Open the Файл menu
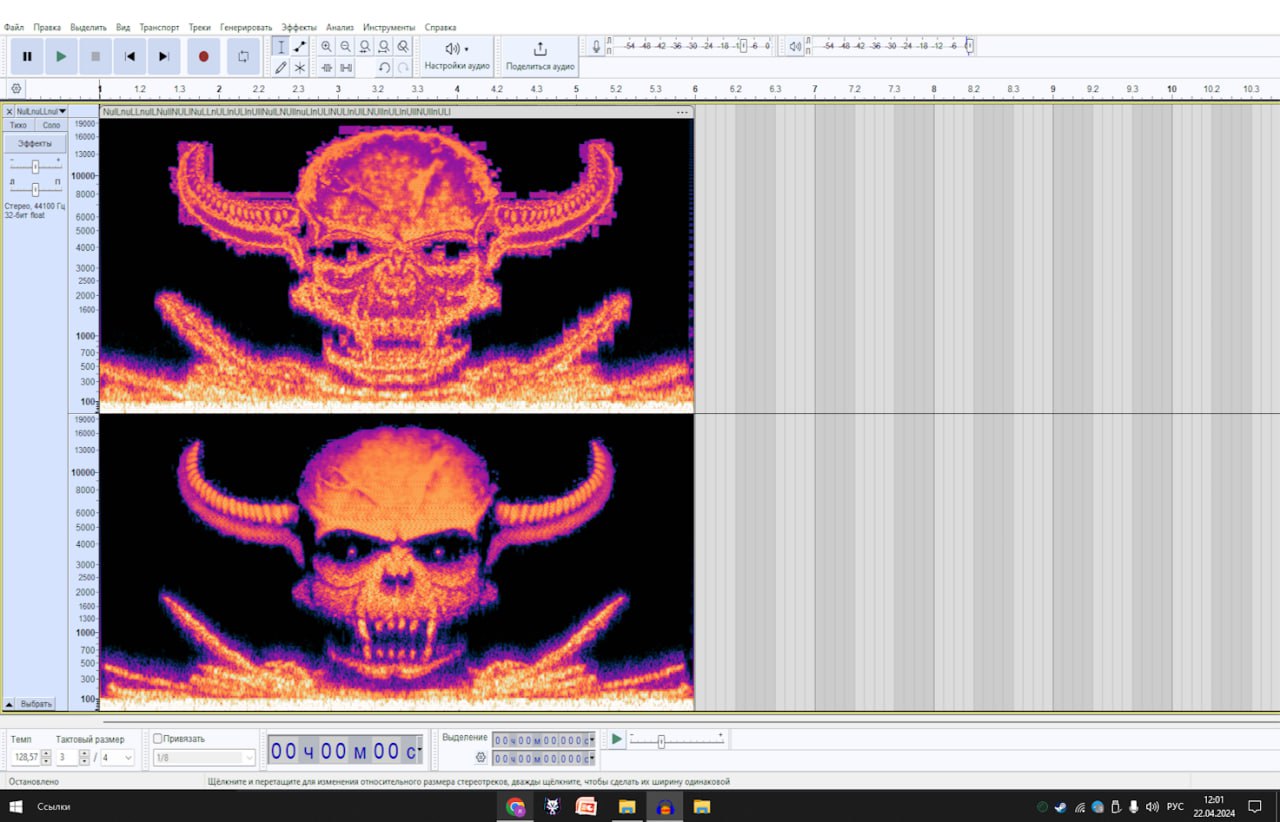The image size is (1280, 822). click(x=14, y=27)
